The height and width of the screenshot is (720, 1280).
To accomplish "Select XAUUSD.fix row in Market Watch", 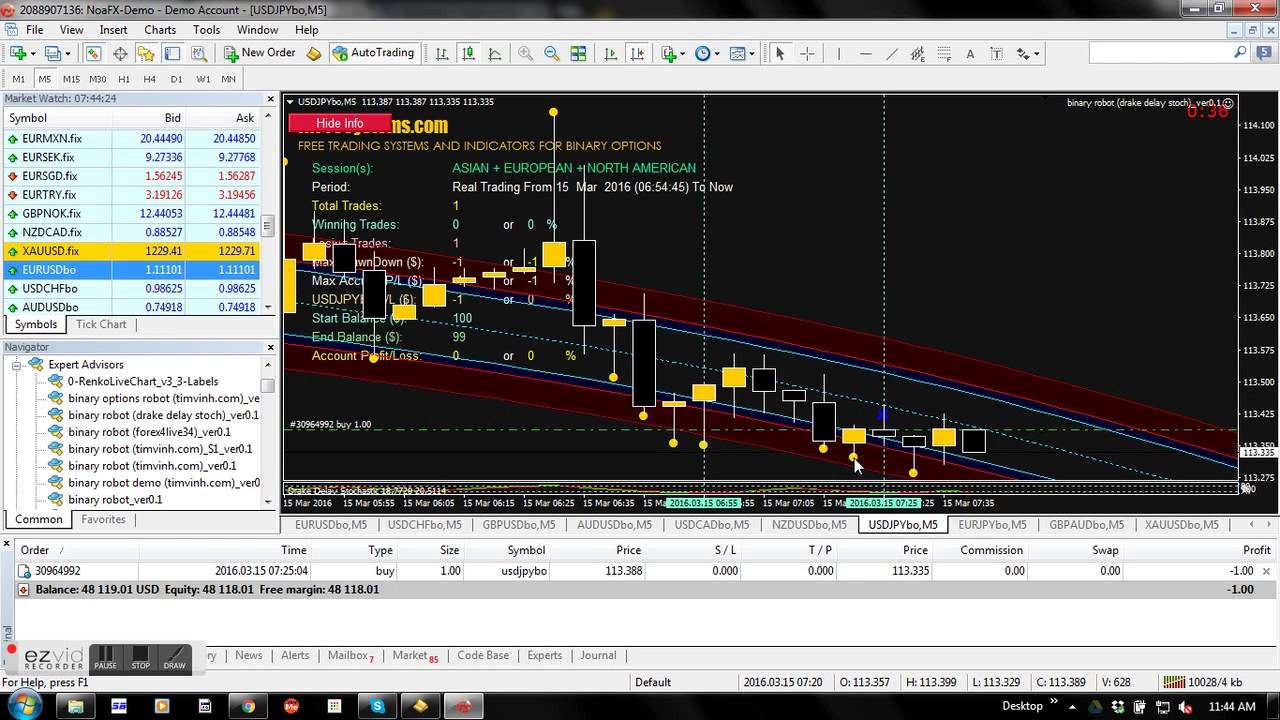I will click(x=132, y=251).
